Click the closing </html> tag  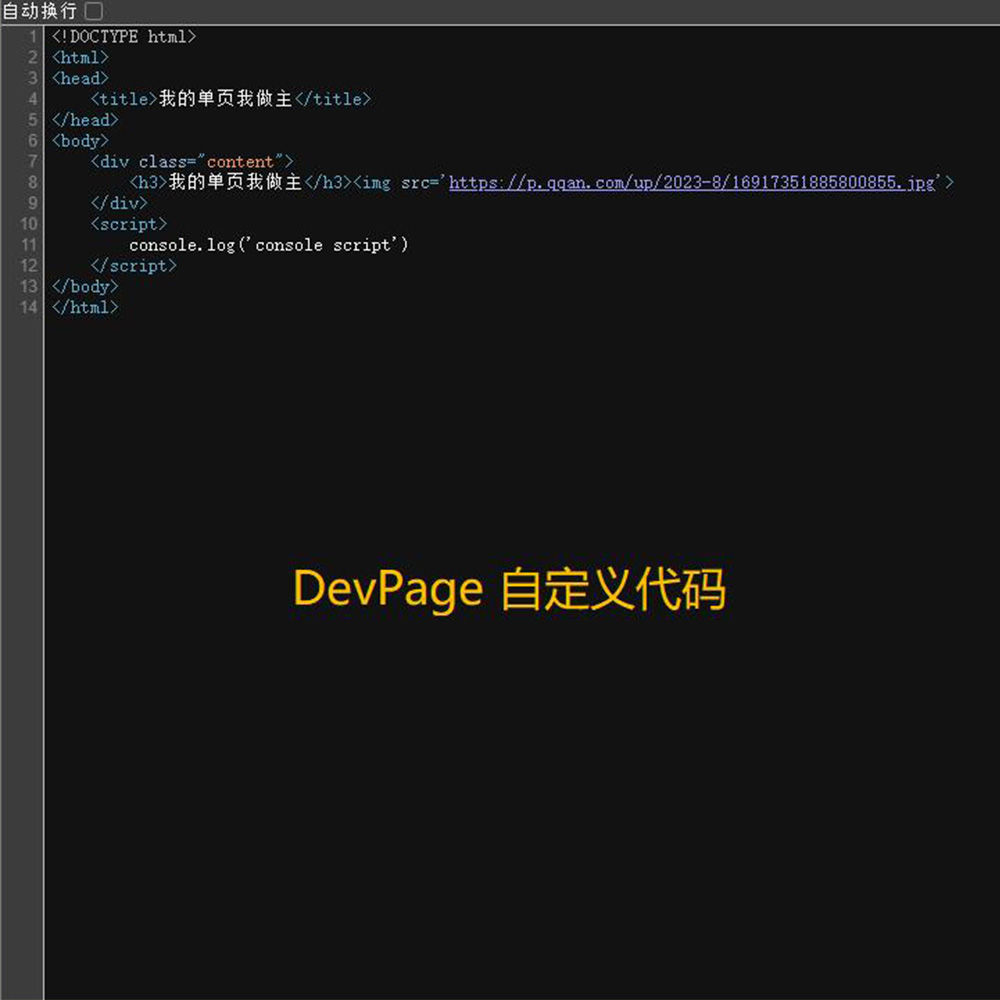pos(85,307)
